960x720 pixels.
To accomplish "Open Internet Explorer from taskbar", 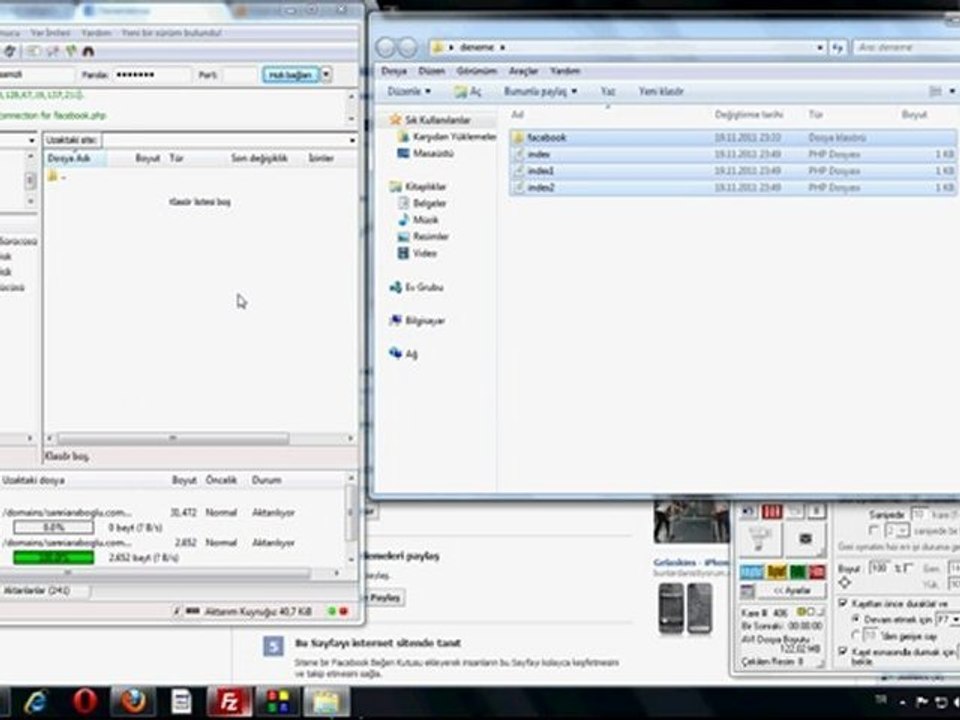I will point(36,702).
